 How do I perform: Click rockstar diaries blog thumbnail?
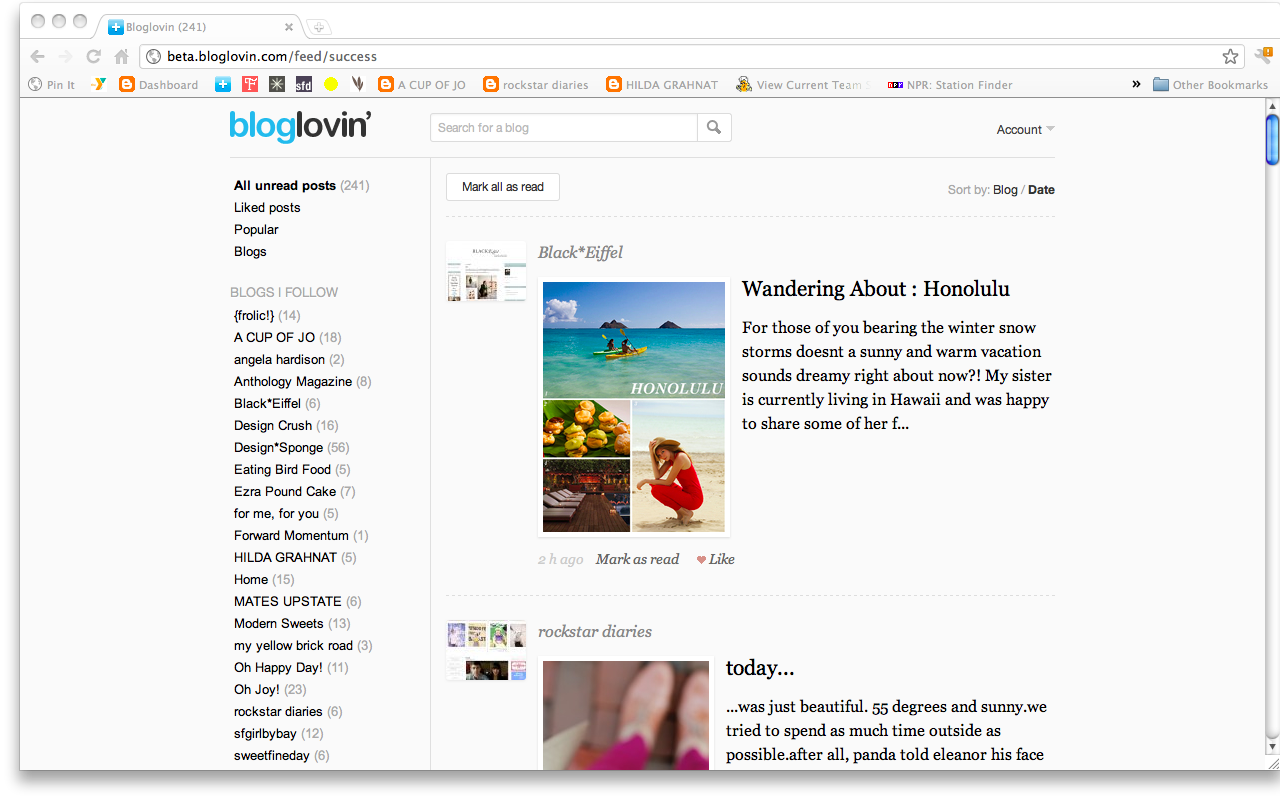[x=486, y=651]
